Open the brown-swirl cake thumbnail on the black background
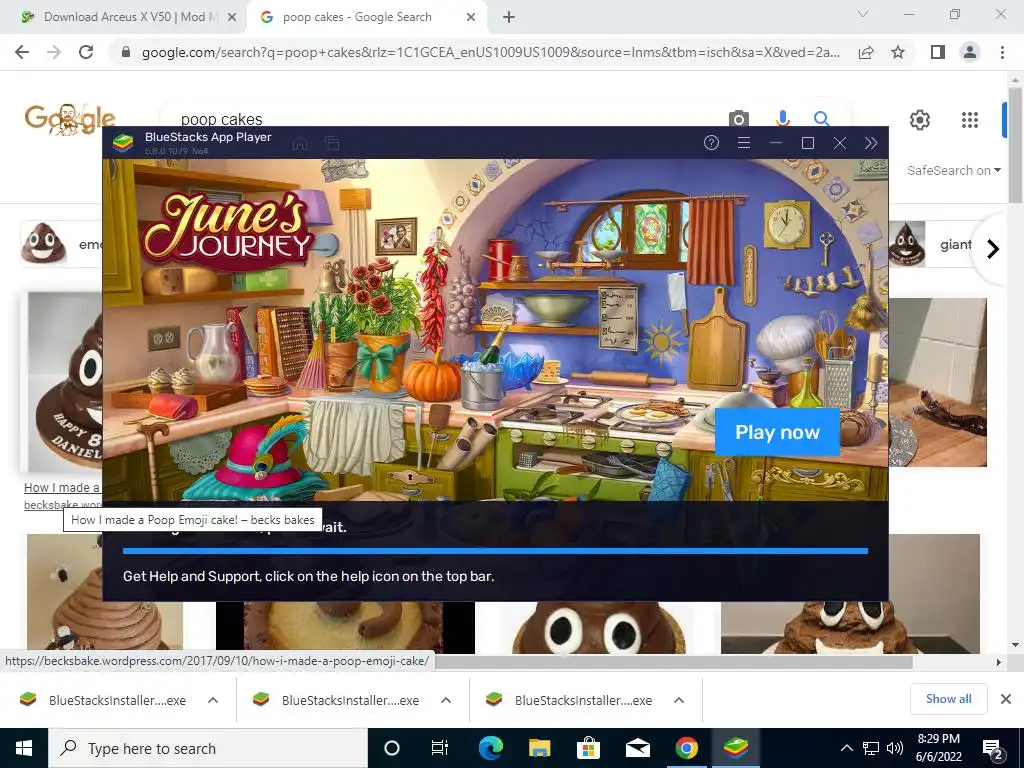 click(345, 628)
